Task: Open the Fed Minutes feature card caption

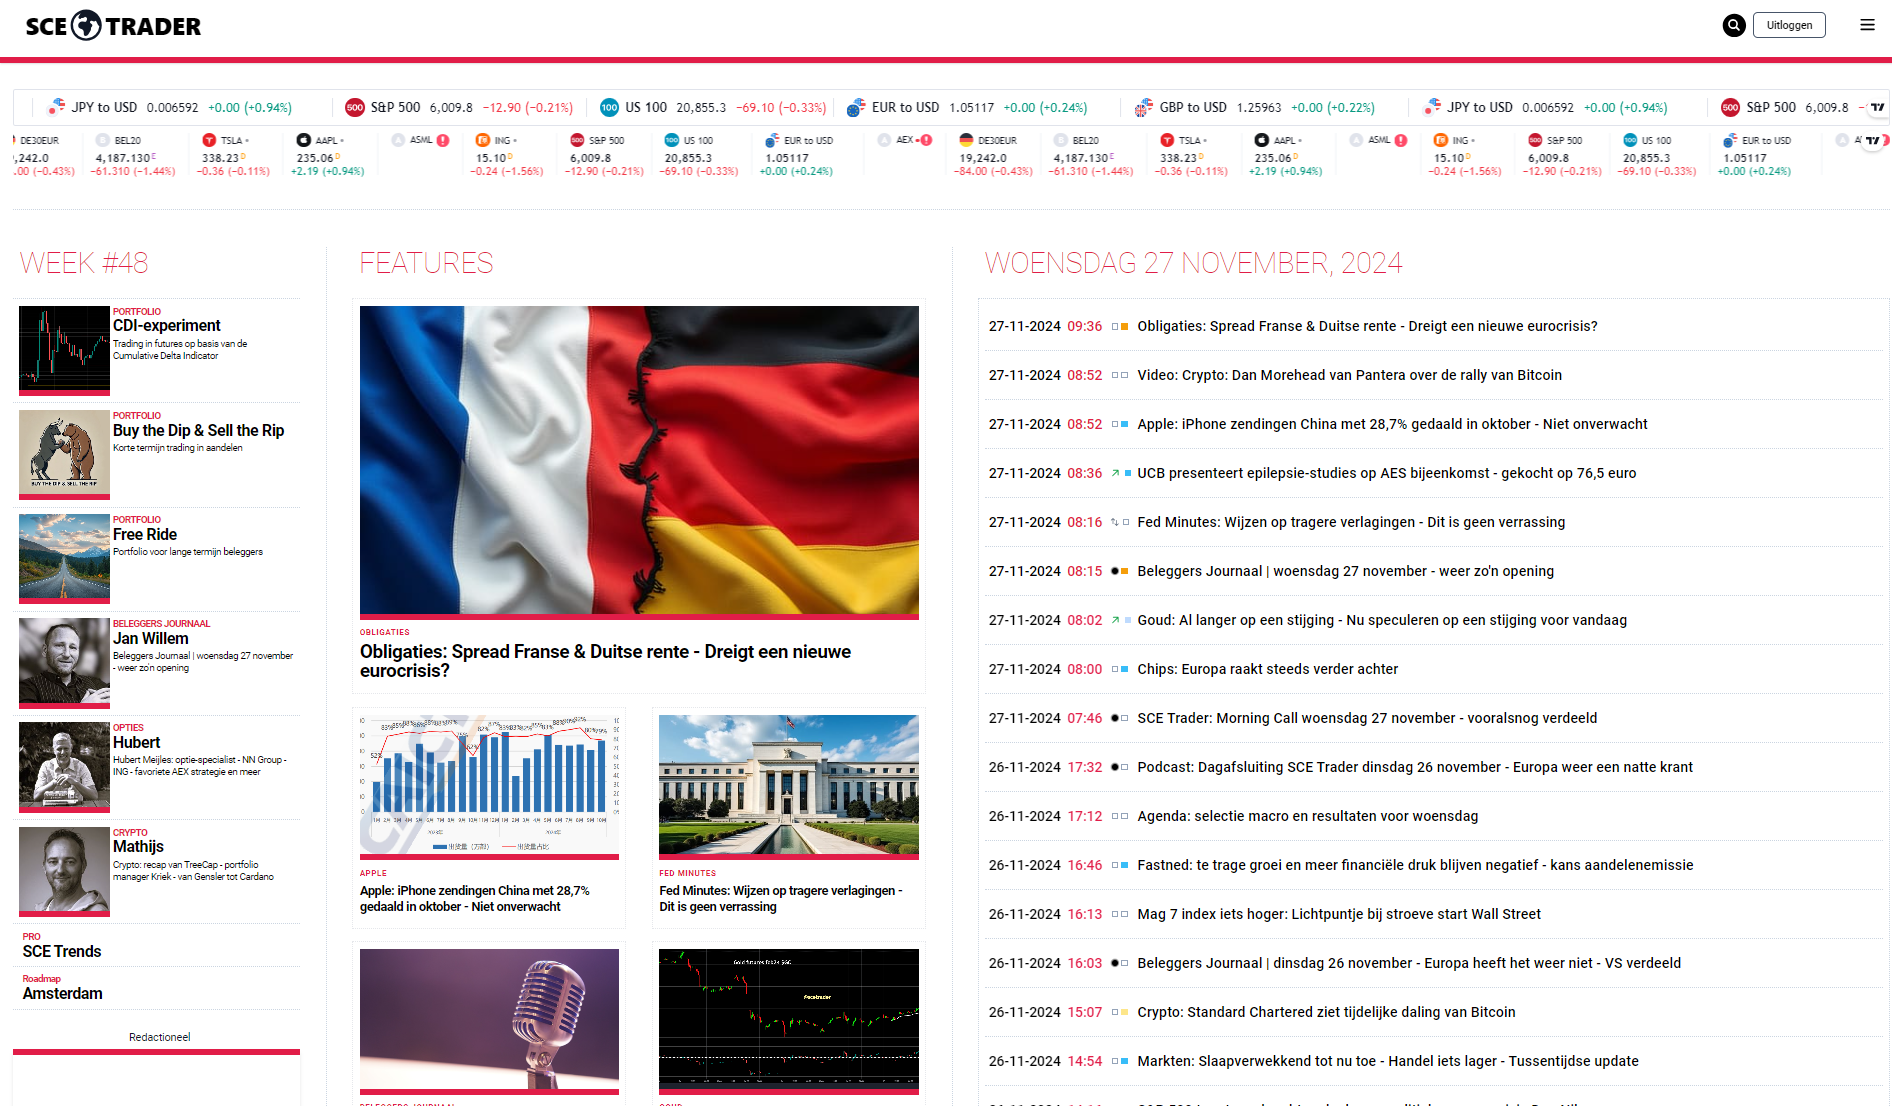Action: click(x=781, y=899)
